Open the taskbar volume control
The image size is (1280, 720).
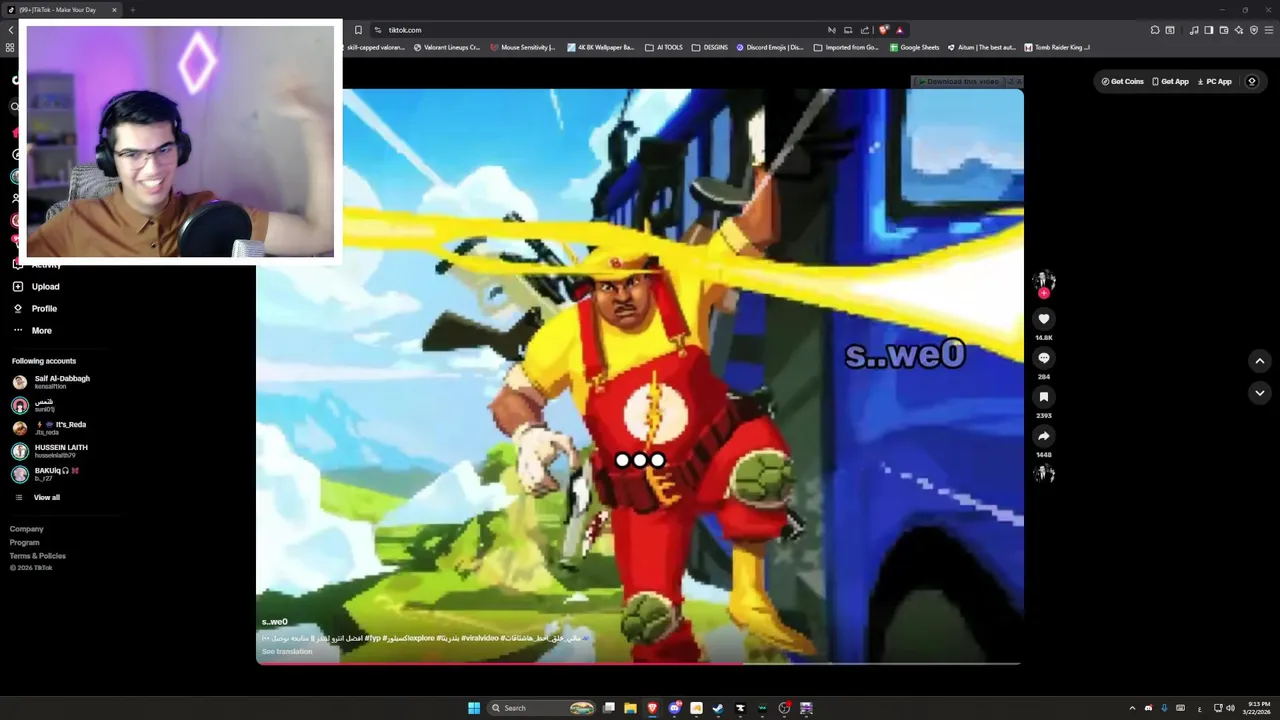pyautogui.click(x=1230, y=708)
